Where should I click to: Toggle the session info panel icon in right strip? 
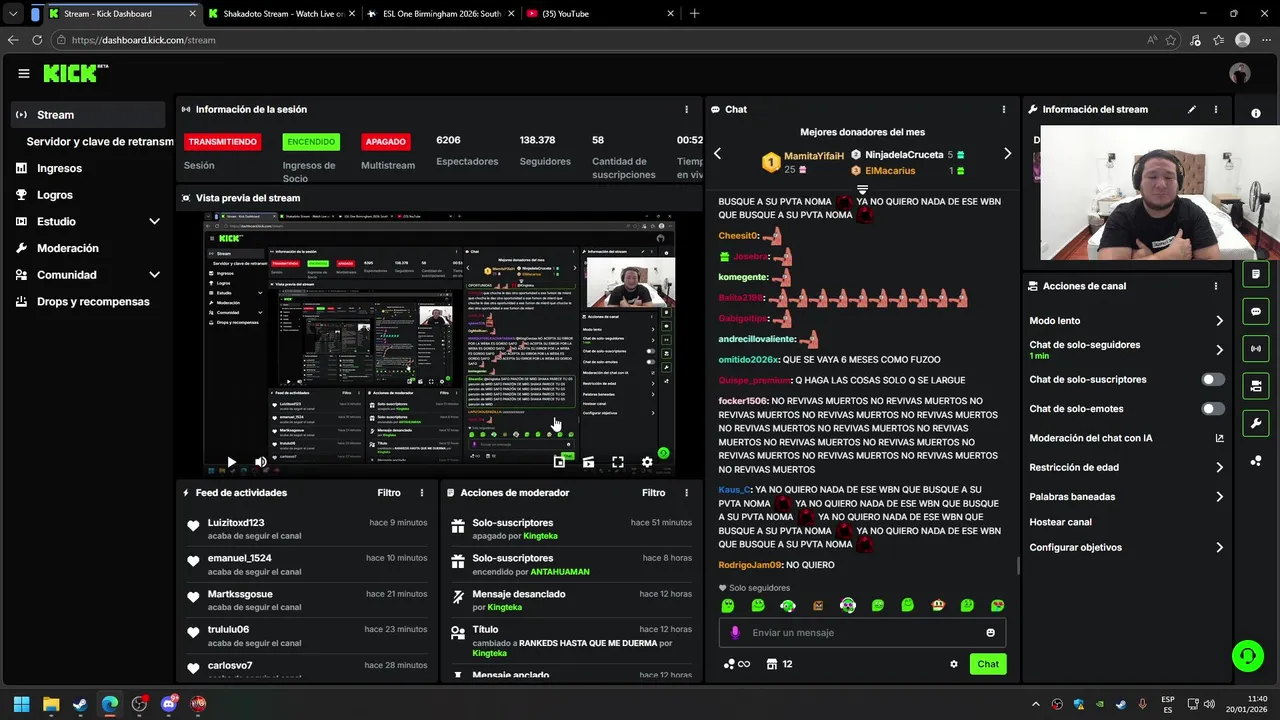pos(1256,274)
